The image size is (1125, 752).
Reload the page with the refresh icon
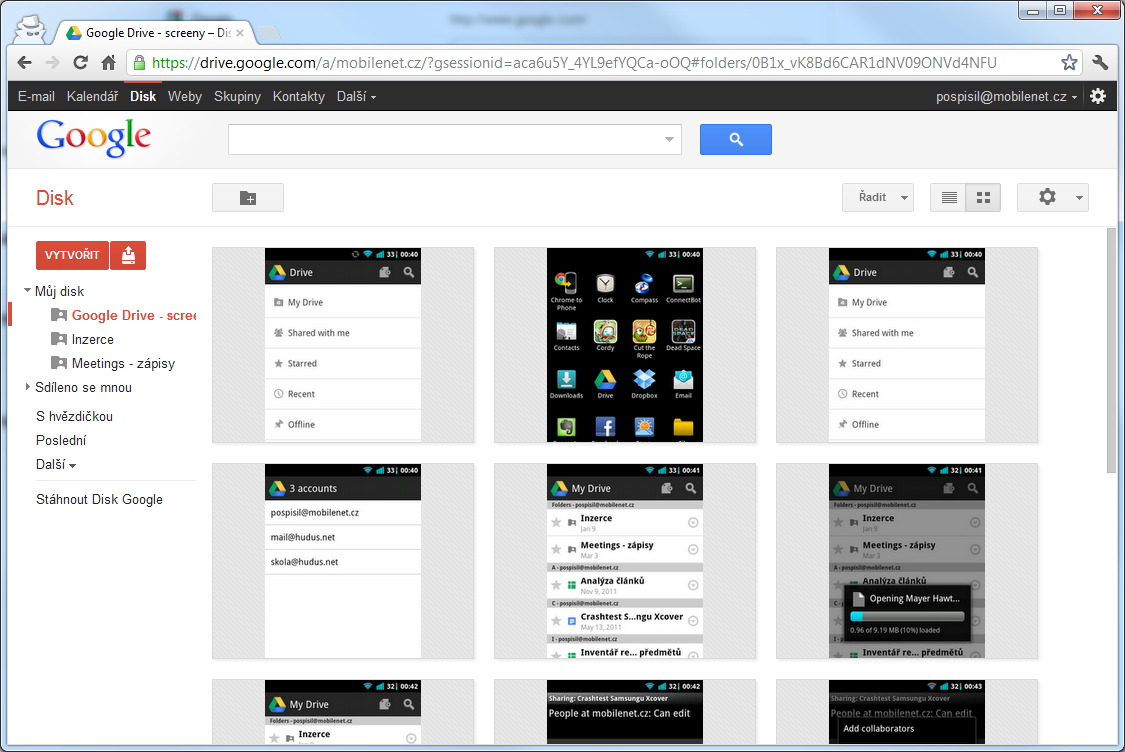pyautogui.click(x=80, y=61)
